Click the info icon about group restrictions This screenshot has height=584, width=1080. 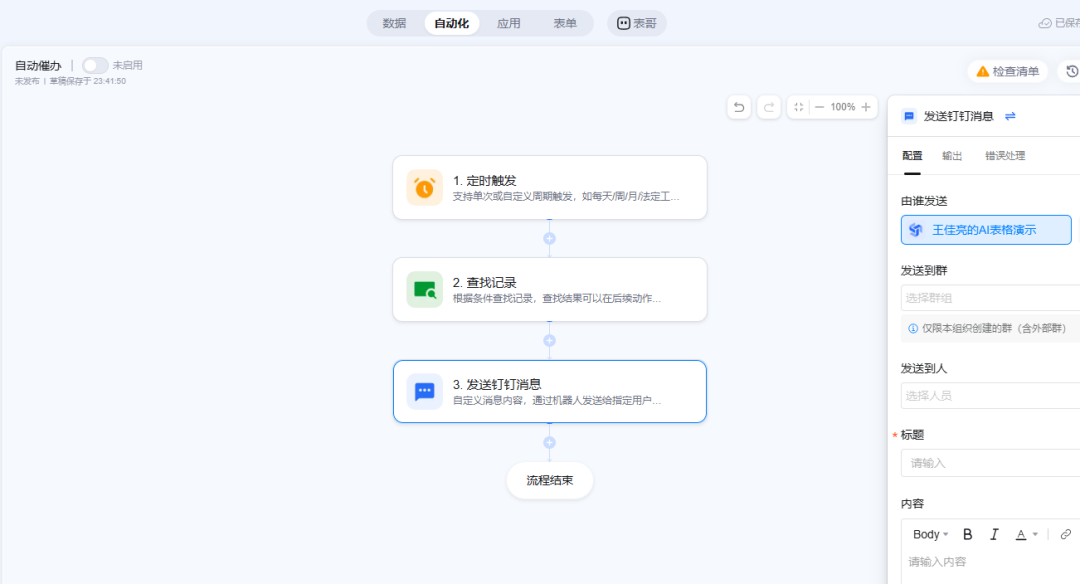[x=913, y=328]
